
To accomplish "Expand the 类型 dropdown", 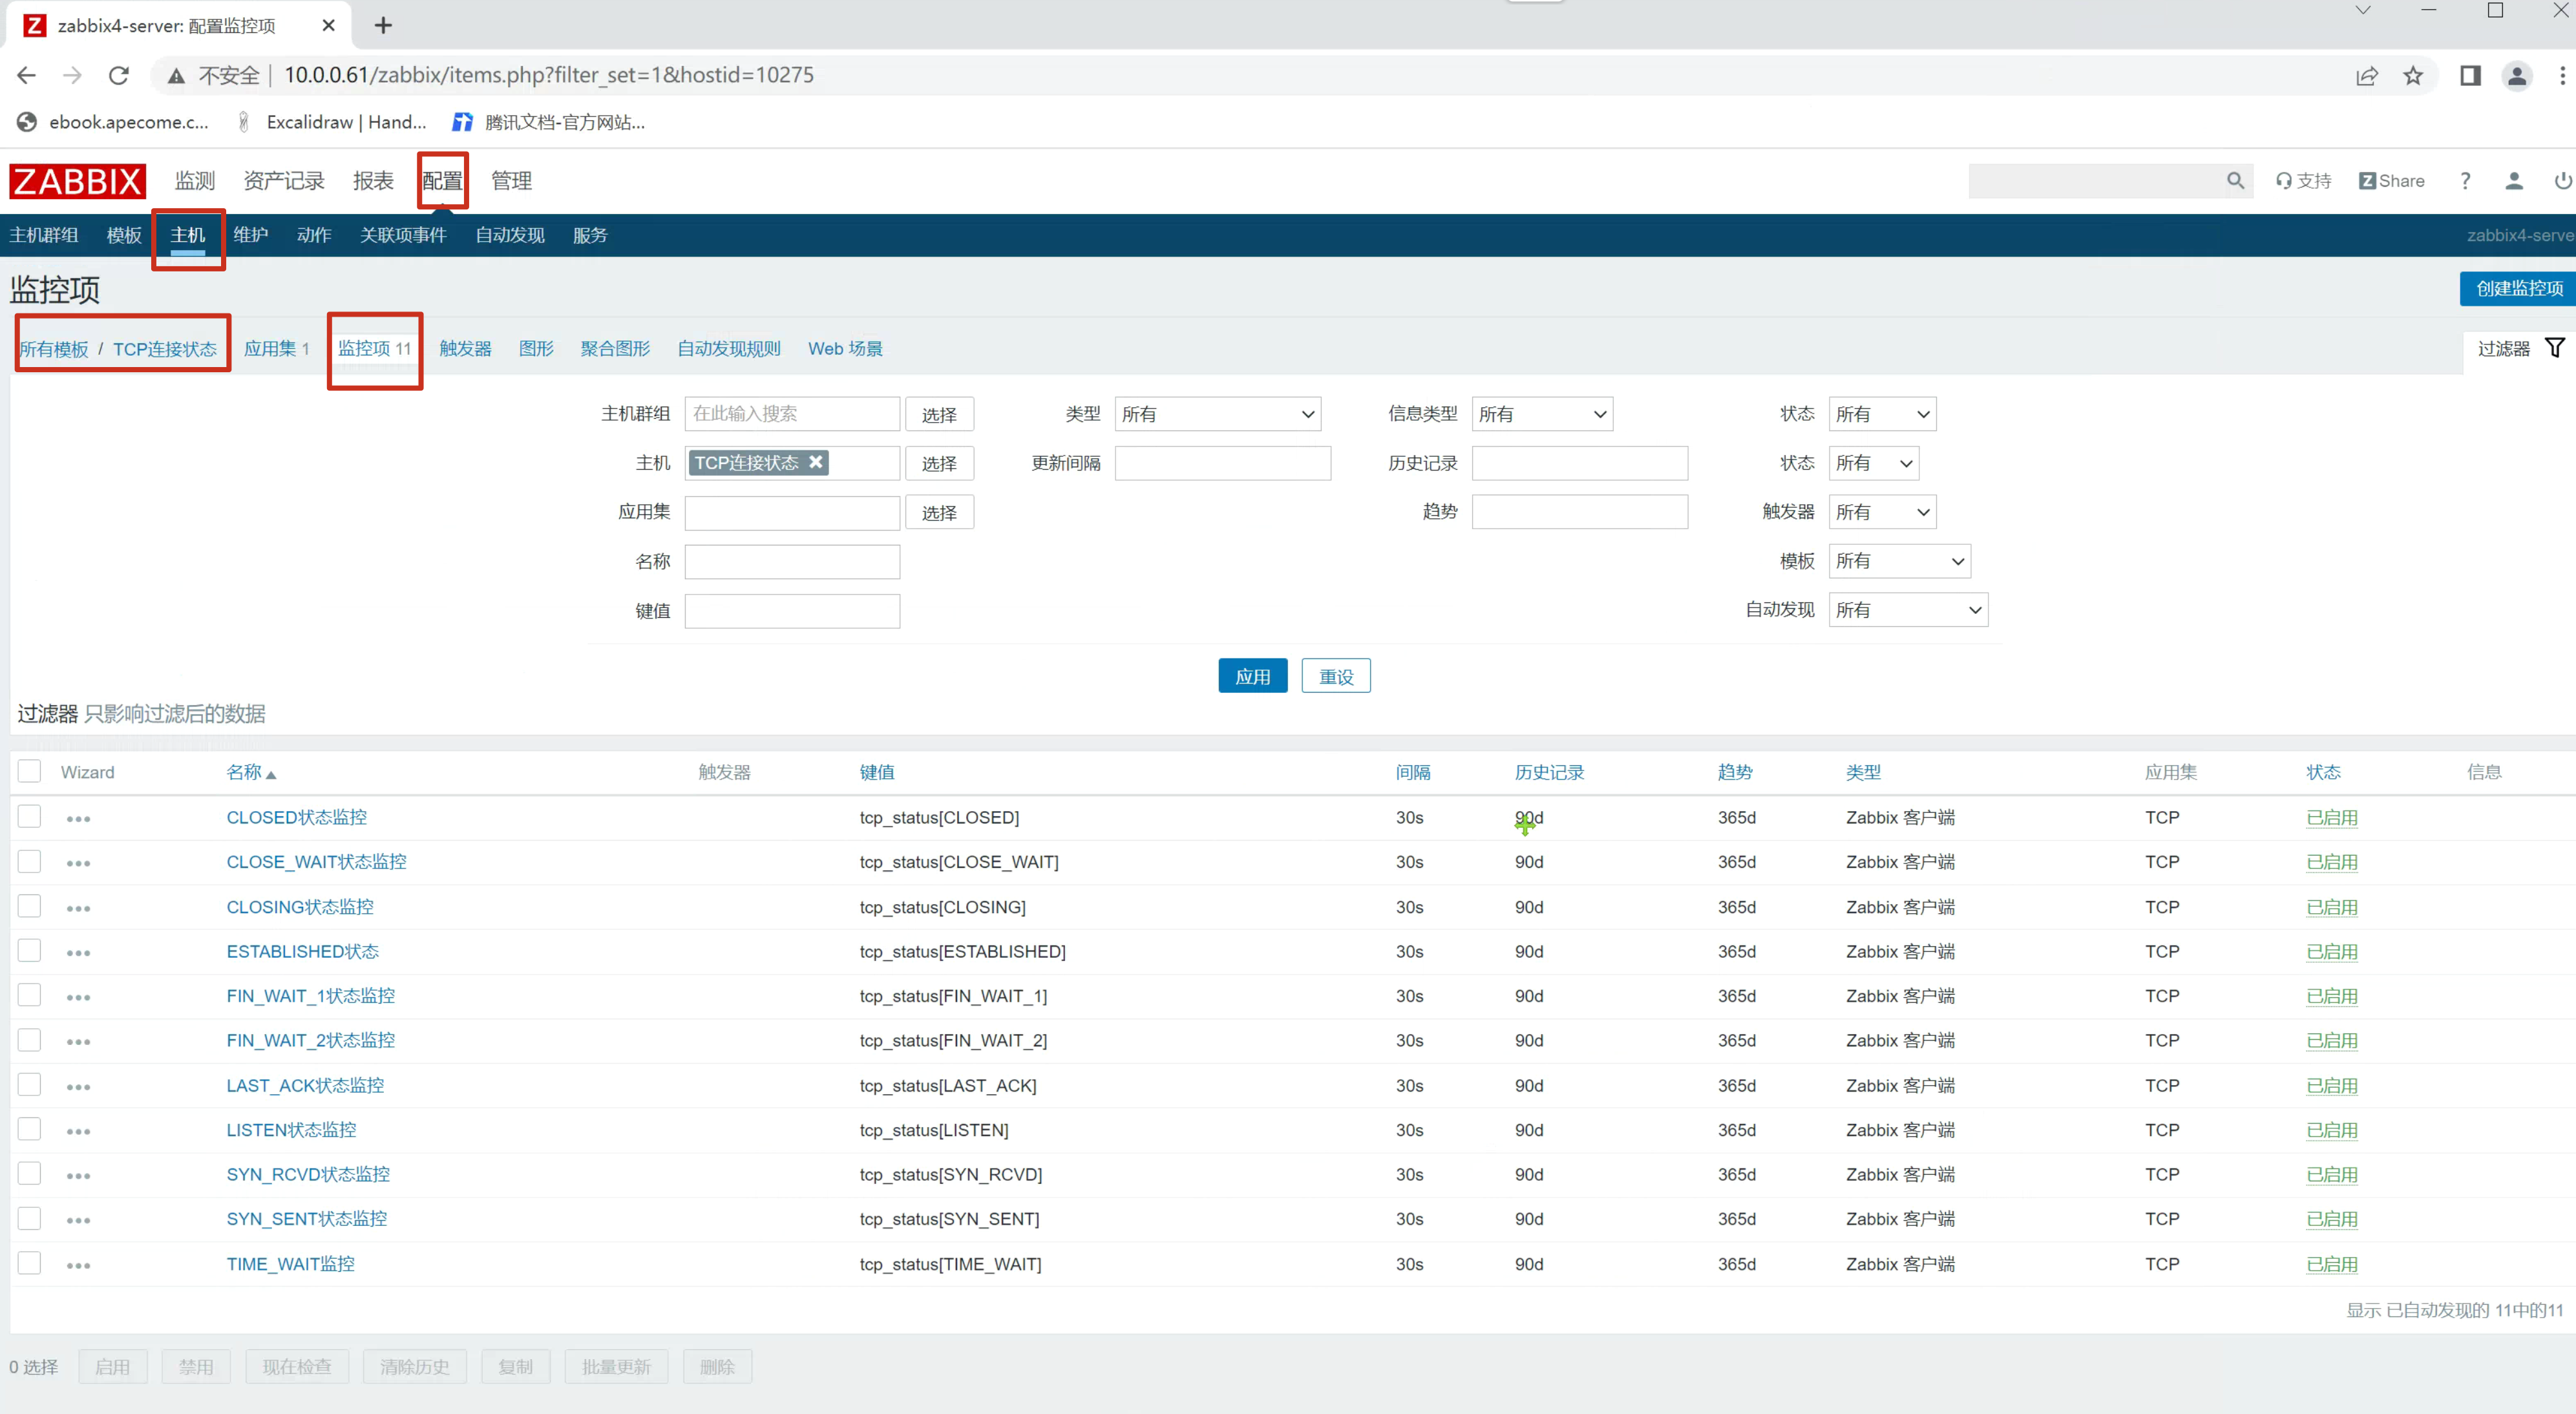I will pos(1217,414).
